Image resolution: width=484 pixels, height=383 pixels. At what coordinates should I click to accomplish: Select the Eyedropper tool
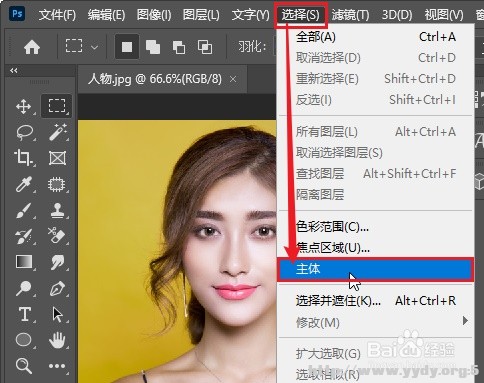pyautogui.click(x=24, y=184)
